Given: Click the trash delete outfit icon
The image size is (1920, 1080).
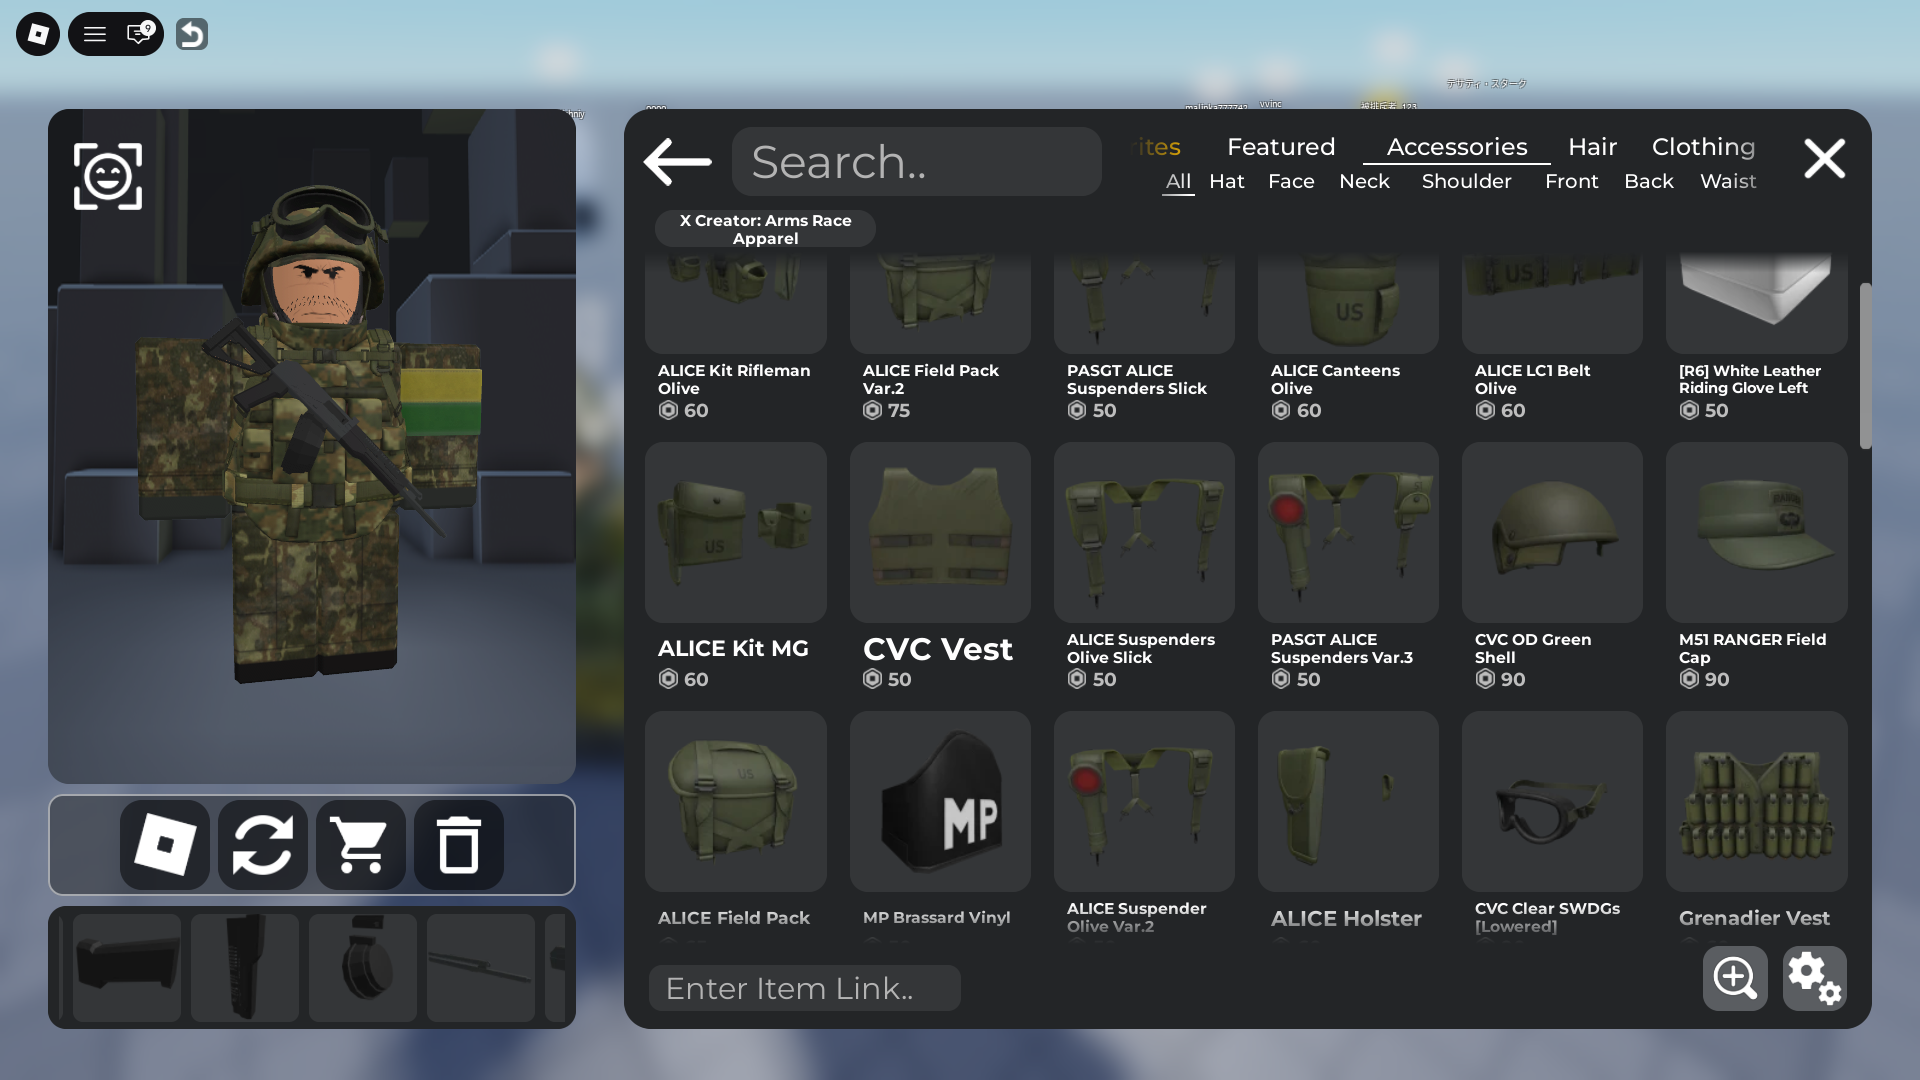Looking at the screenshot, I should click(x=459, y=846).
